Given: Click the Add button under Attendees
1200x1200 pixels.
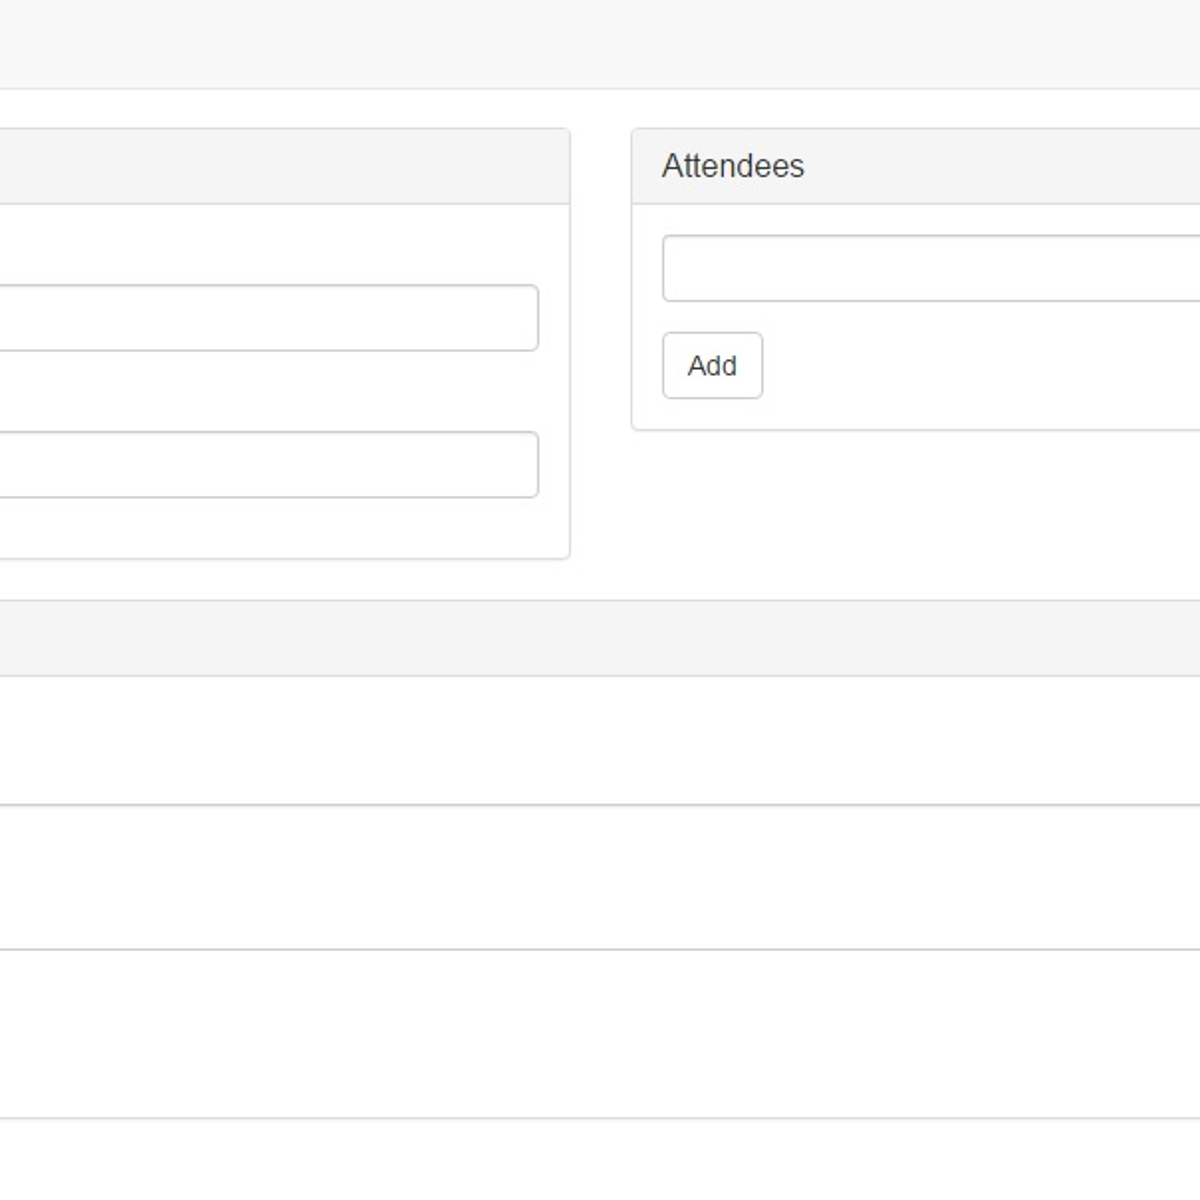Looking at the screenshot, I should click(x=712, y=366).
